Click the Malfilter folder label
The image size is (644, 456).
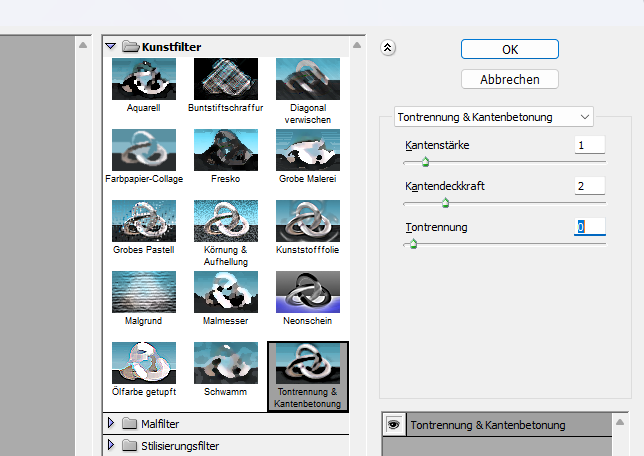pos(160,424)
